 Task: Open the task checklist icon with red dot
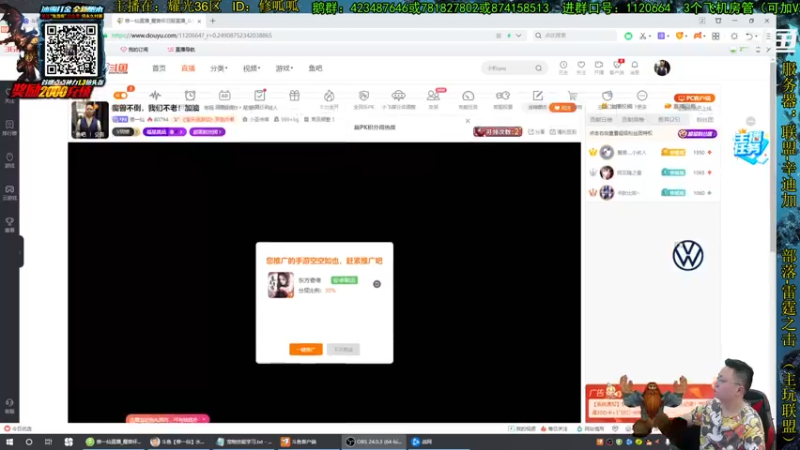tap(260, 95)
